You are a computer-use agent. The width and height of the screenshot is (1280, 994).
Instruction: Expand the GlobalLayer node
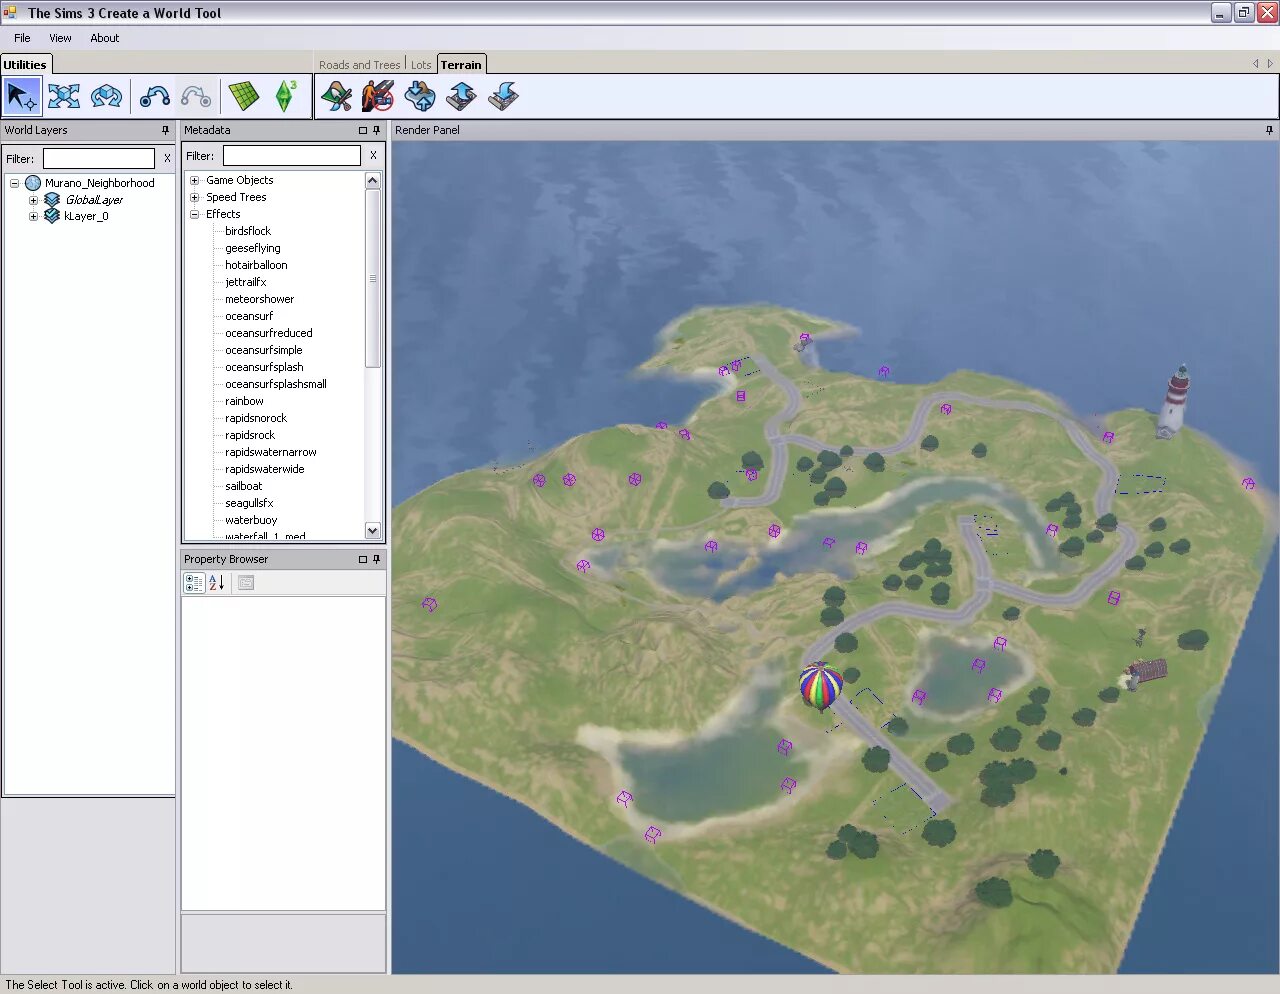[x=33, y=200]
